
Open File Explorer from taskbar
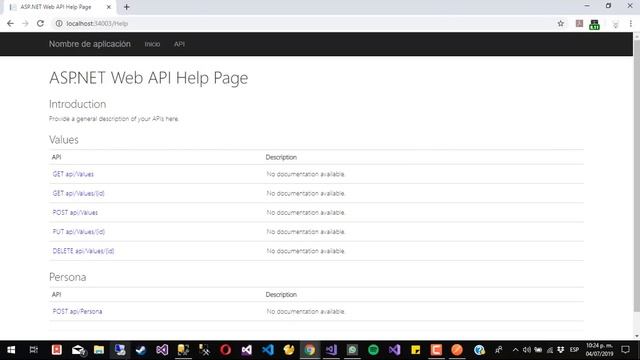point(99,350)
